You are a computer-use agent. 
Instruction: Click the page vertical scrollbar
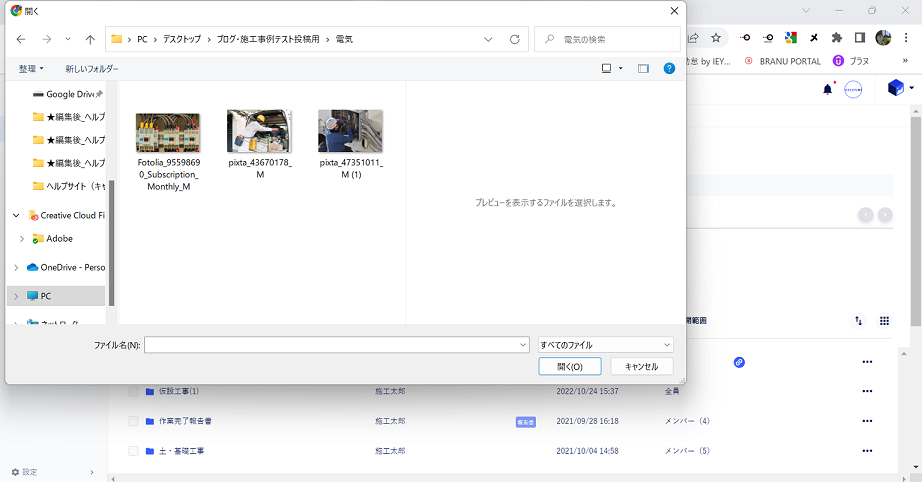point(916,222)
